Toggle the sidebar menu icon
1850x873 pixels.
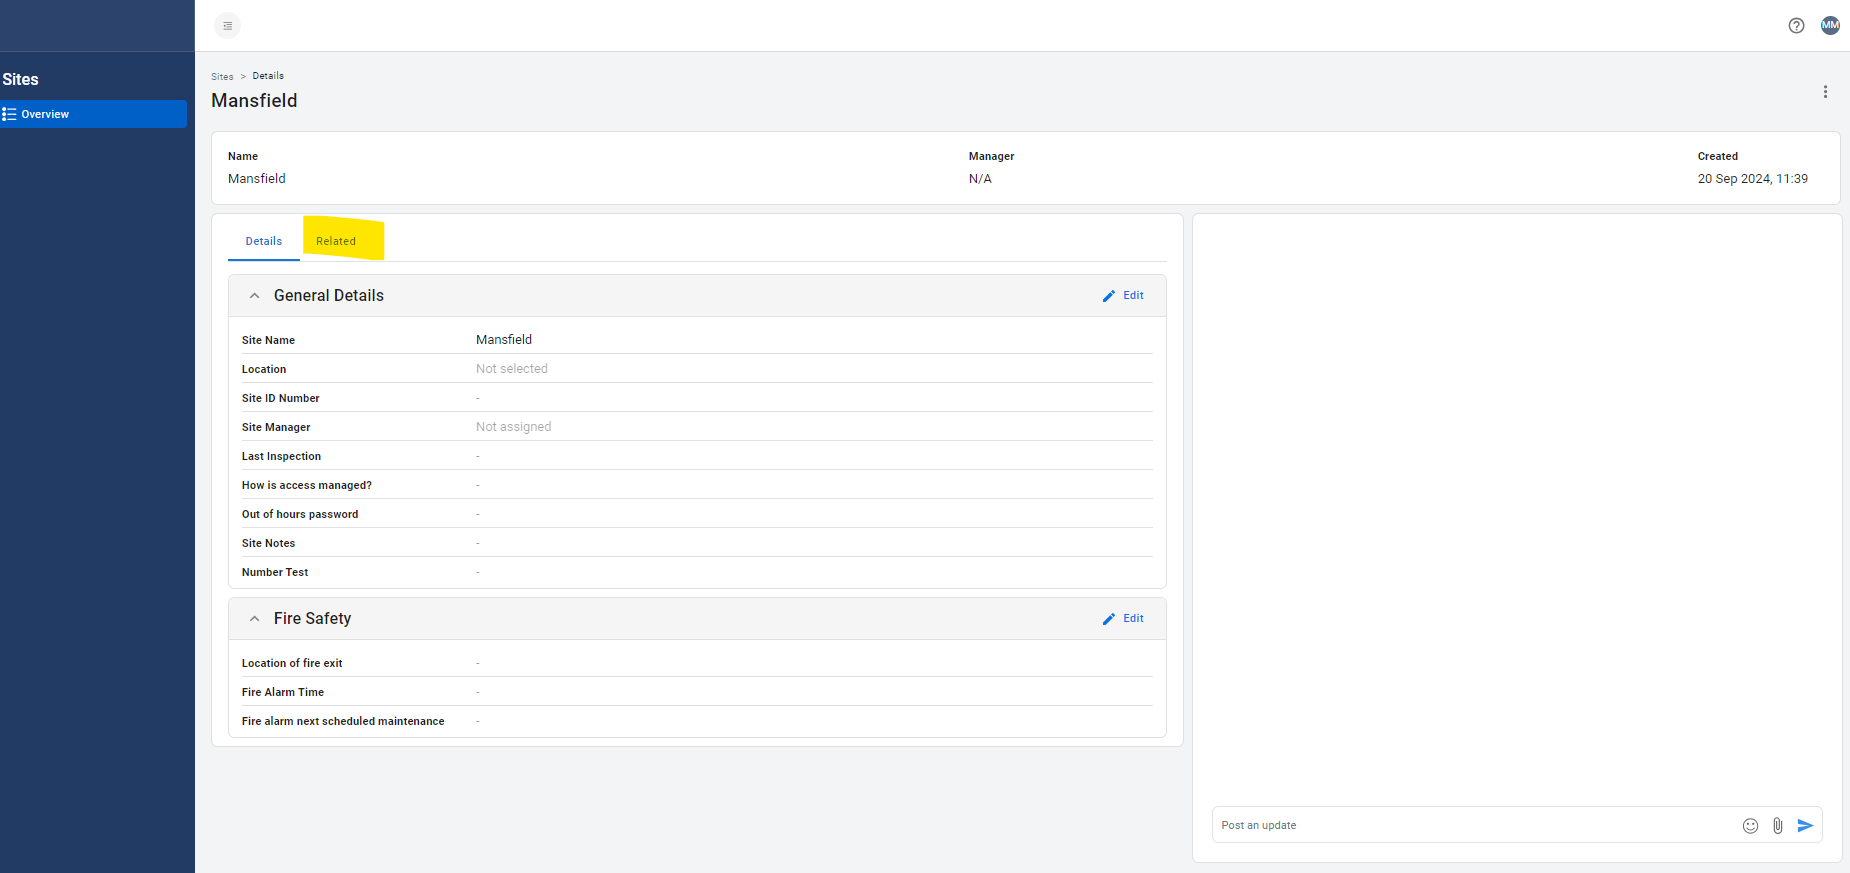pos(227,26)
